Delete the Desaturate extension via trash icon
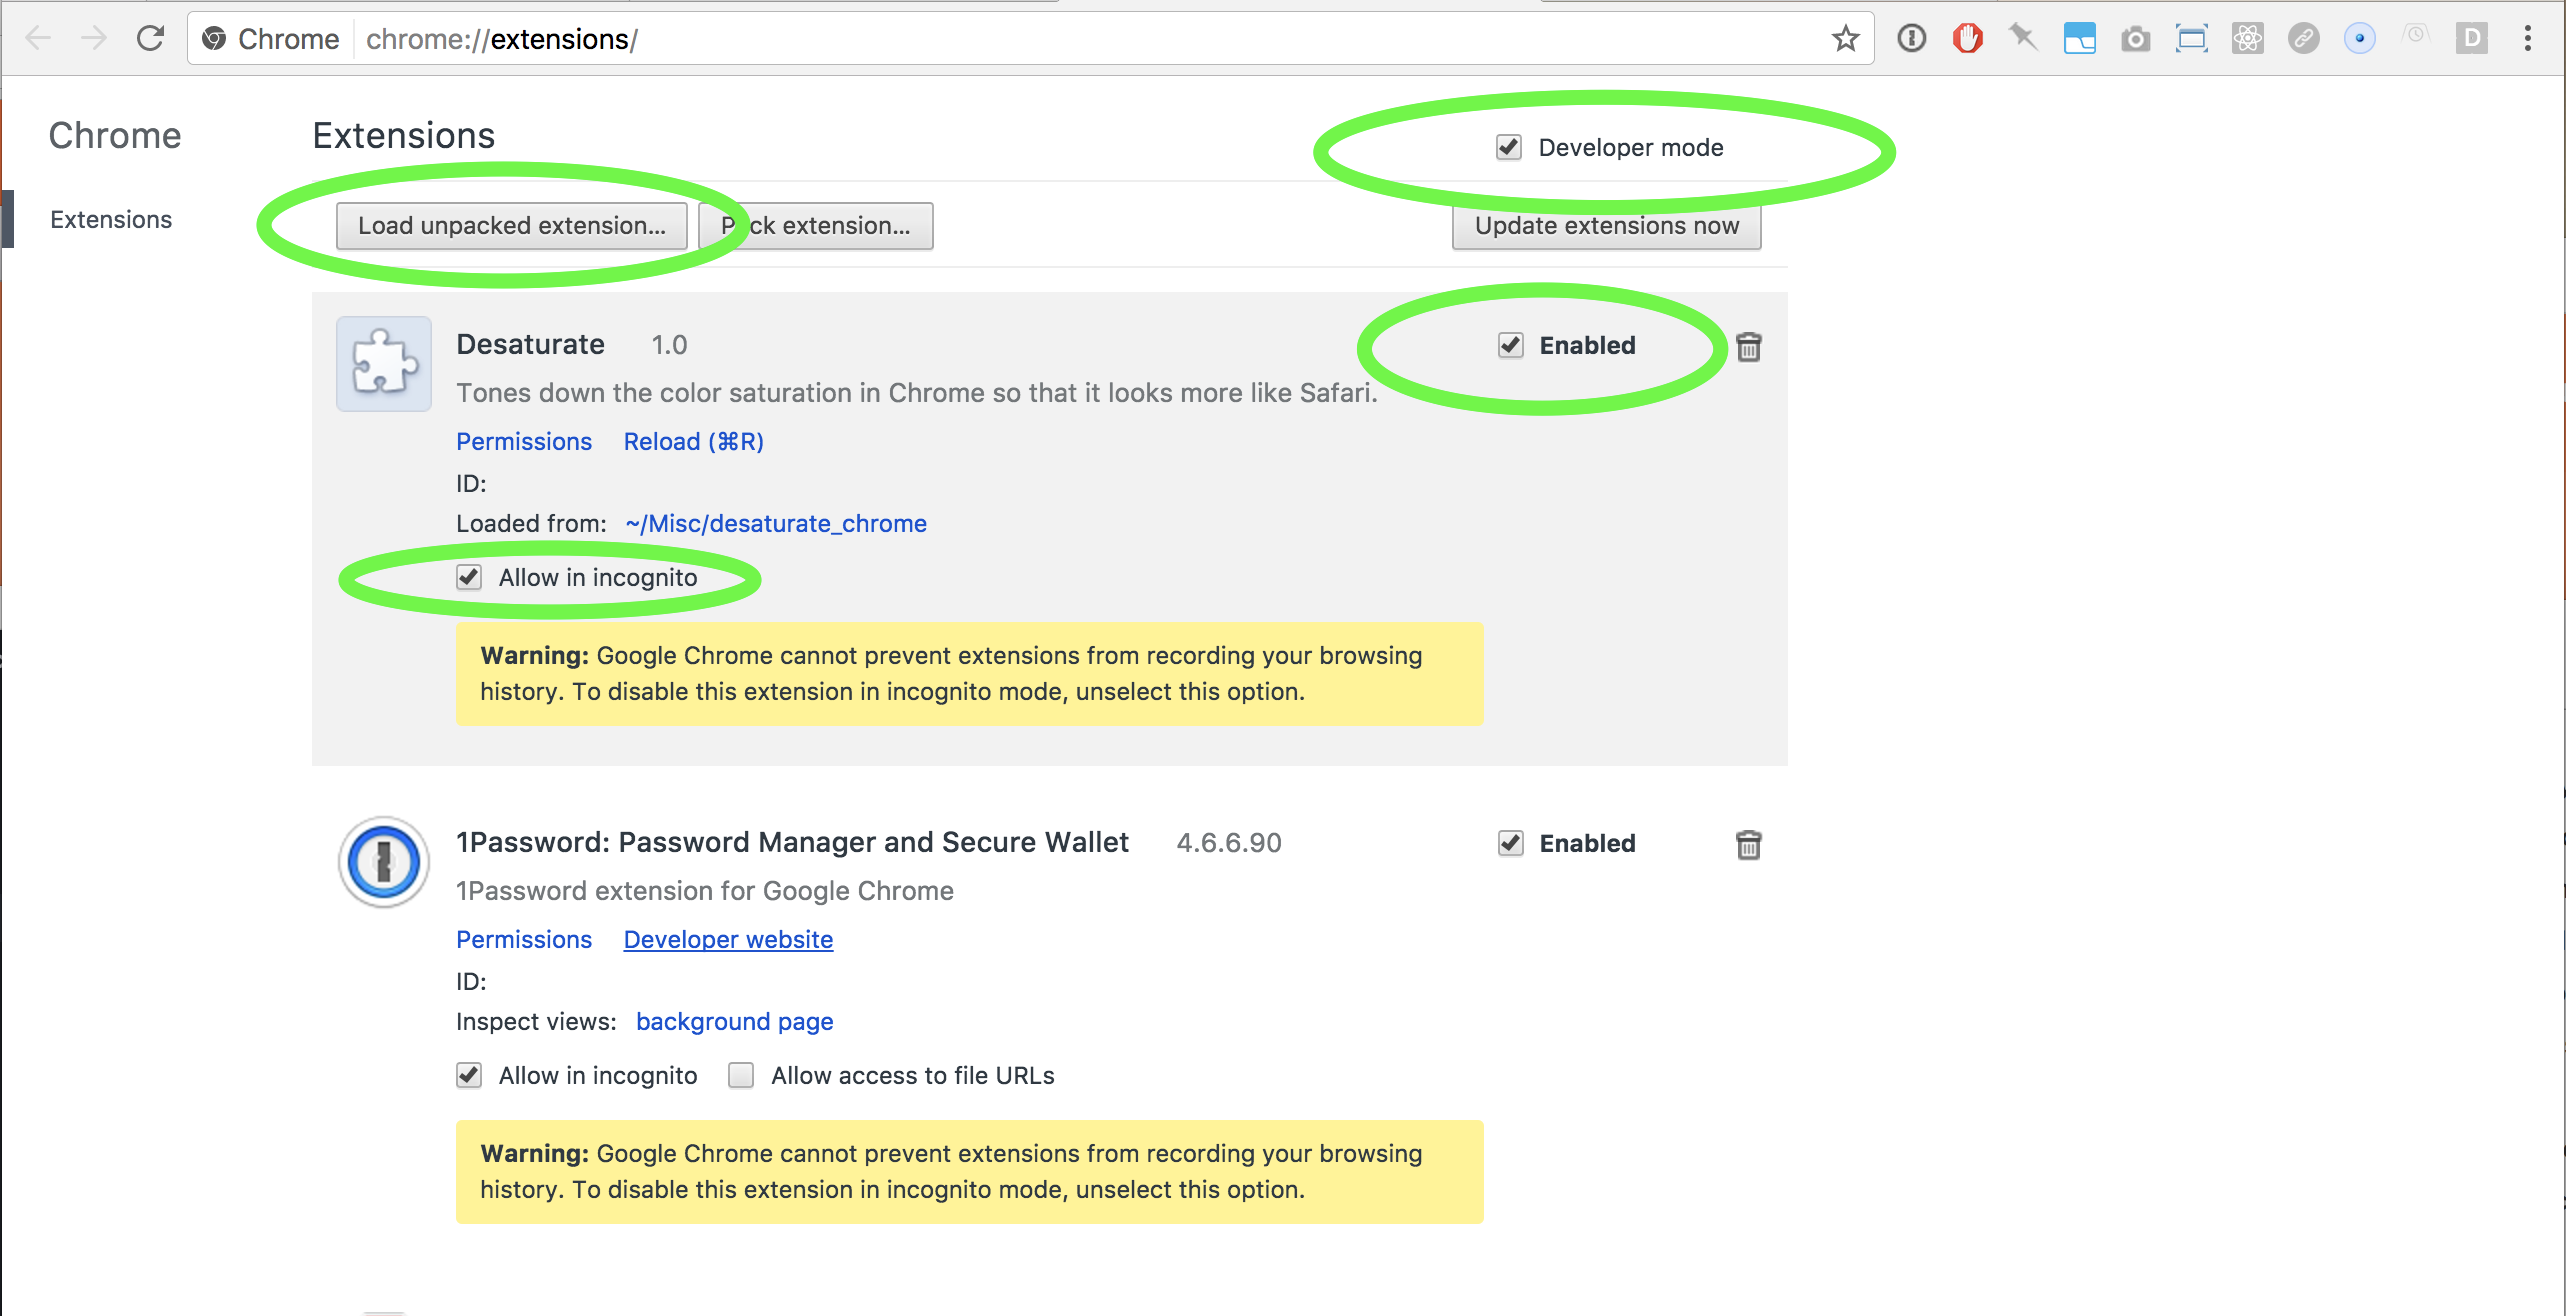 pos(1748,347)
